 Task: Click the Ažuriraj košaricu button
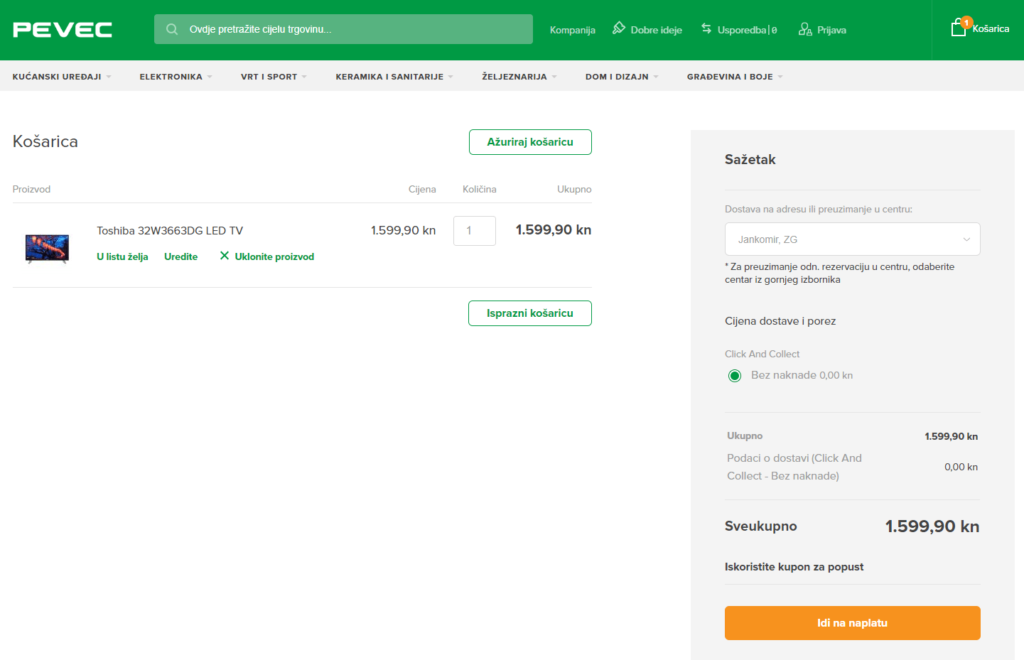(530, 142)
